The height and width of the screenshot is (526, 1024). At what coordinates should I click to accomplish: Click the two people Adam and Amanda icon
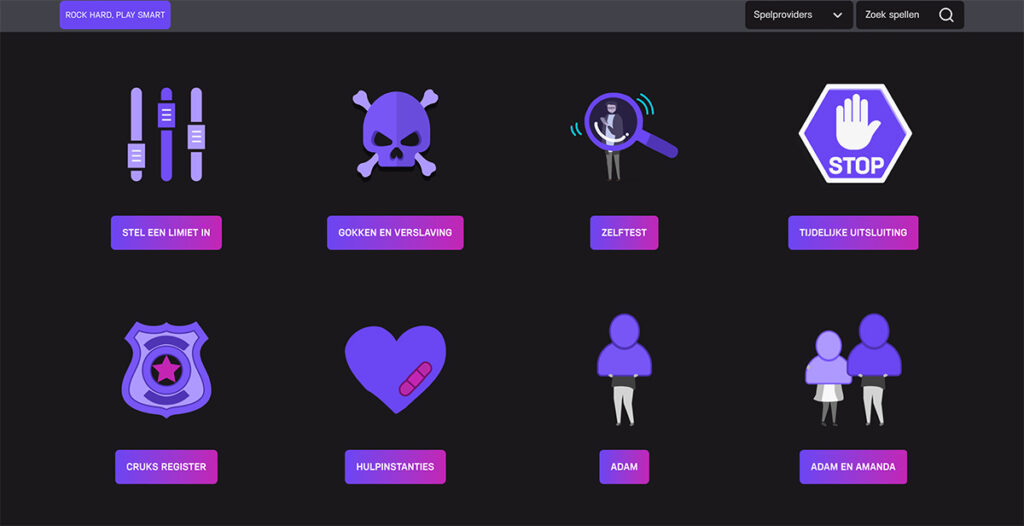click(x=853, y=370)
